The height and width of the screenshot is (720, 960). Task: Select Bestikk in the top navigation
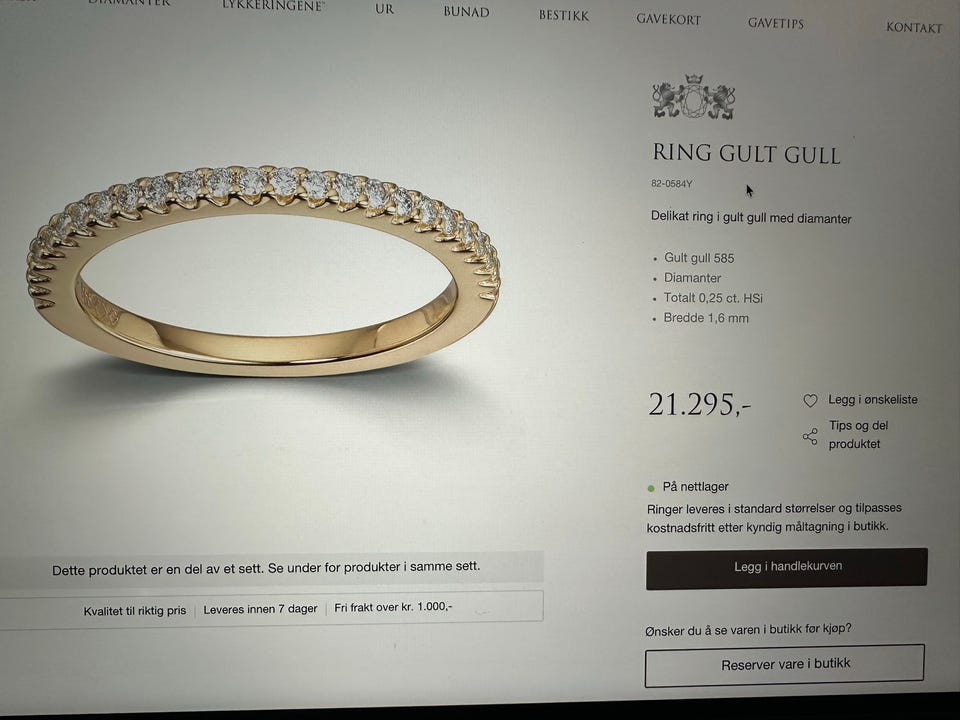(563, 16)
